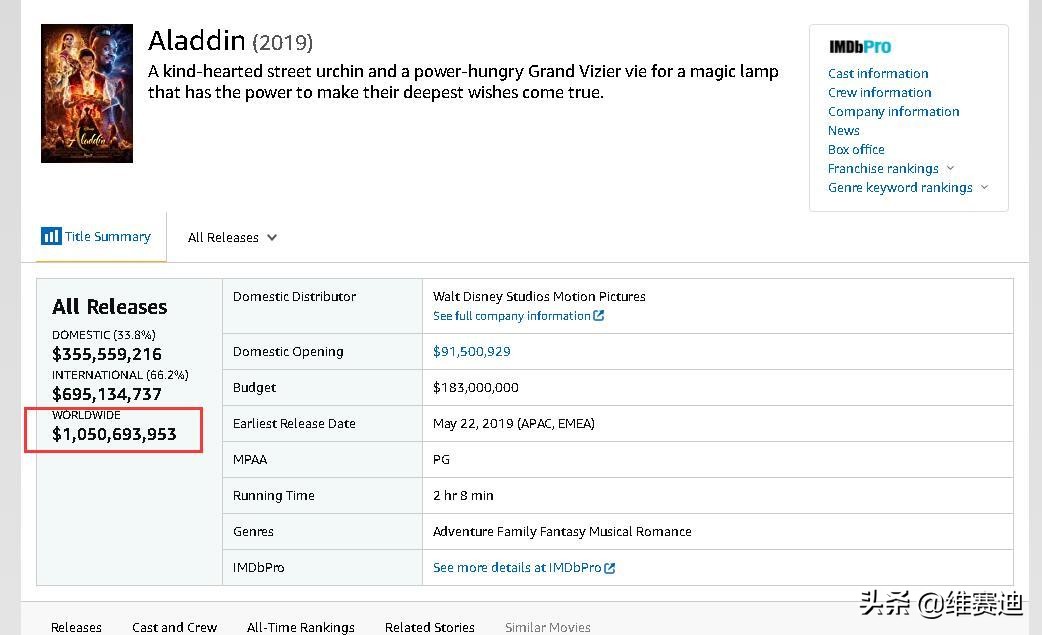Click the genres list Adventure Family Fantasy

(562, 531)
